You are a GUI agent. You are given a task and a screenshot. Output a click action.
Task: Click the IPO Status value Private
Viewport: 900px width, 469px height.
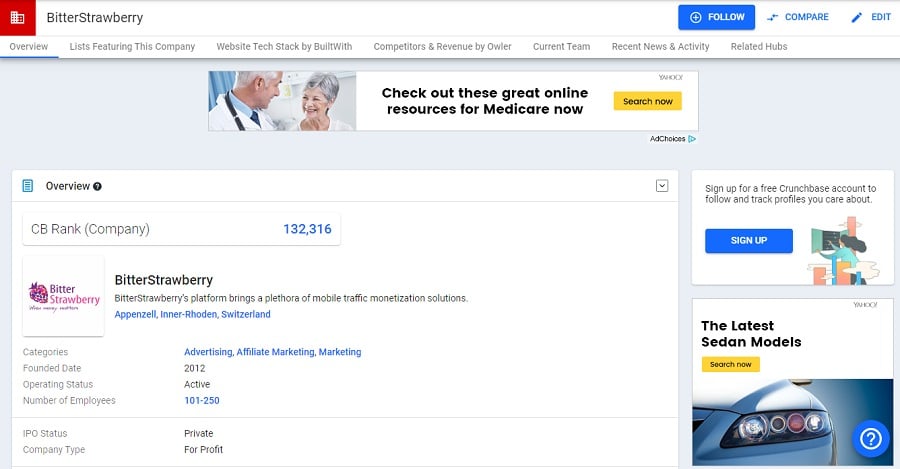pyautogui.click(x=199, y=433)
